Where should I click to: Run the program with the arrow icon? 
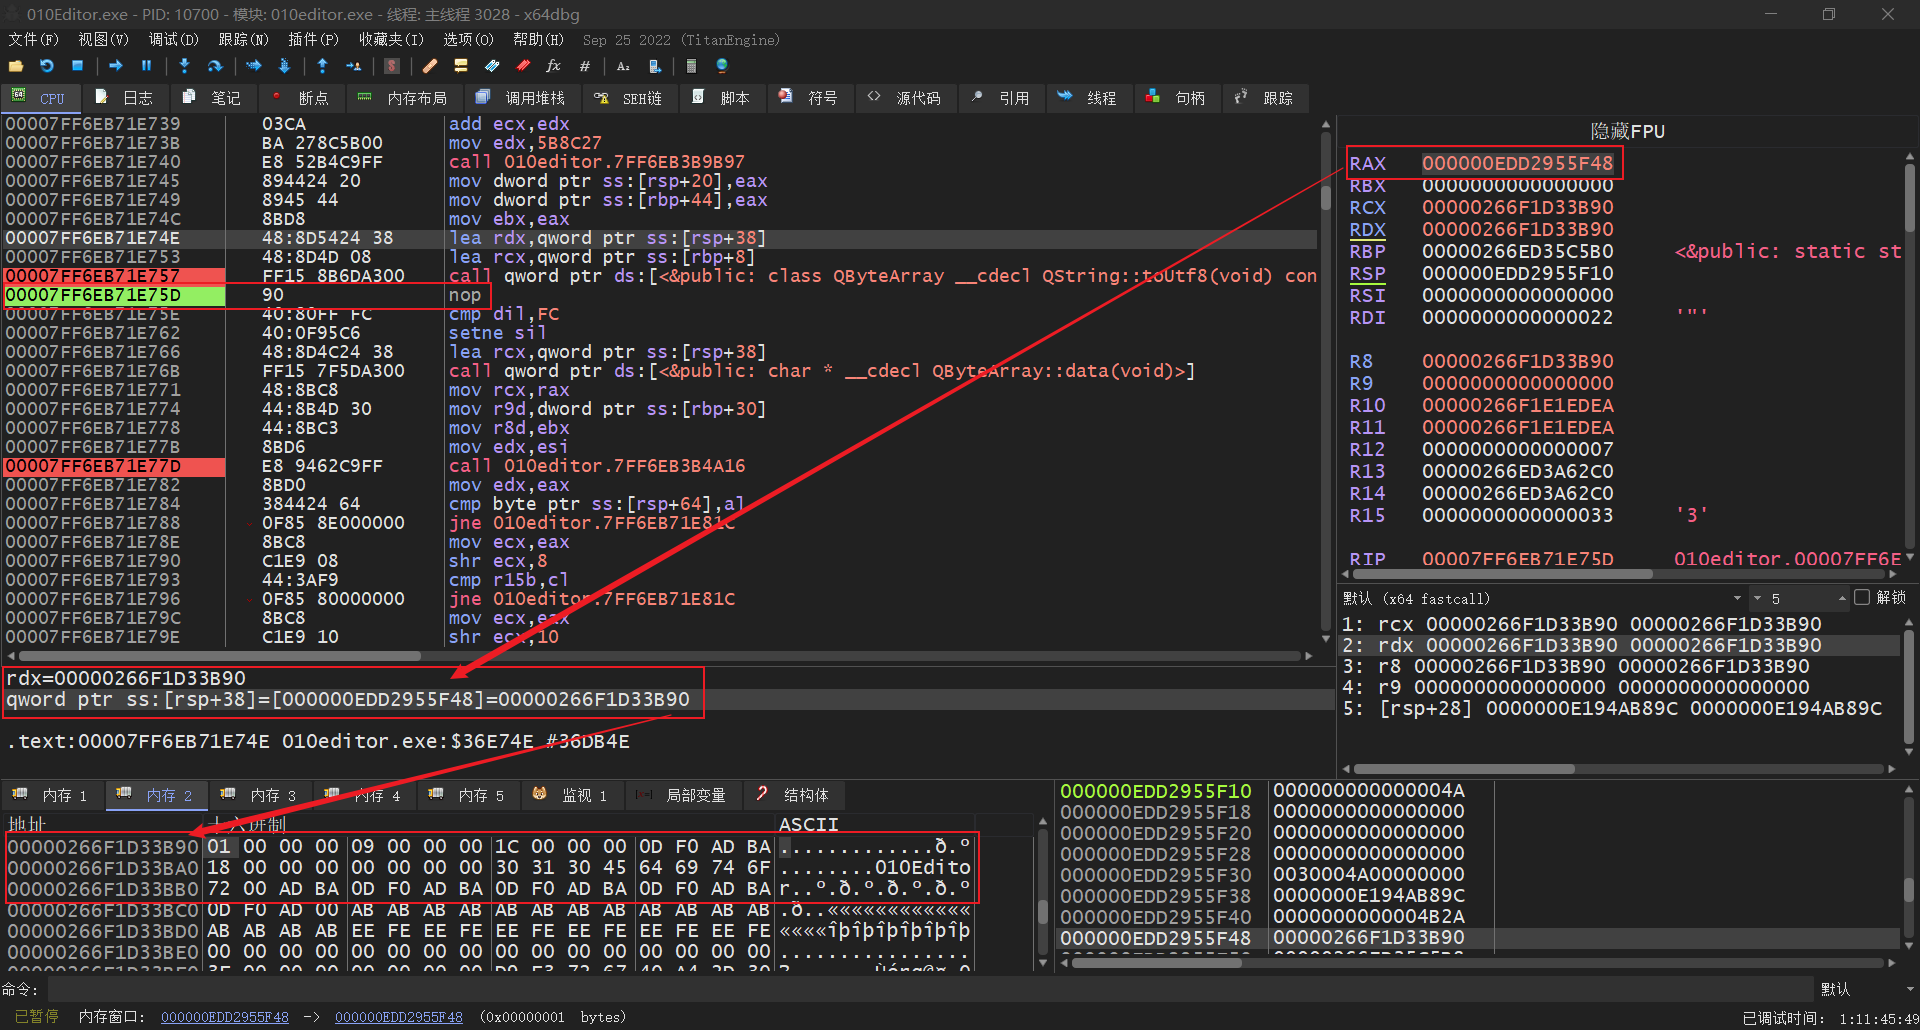click(x=116, y=66)
